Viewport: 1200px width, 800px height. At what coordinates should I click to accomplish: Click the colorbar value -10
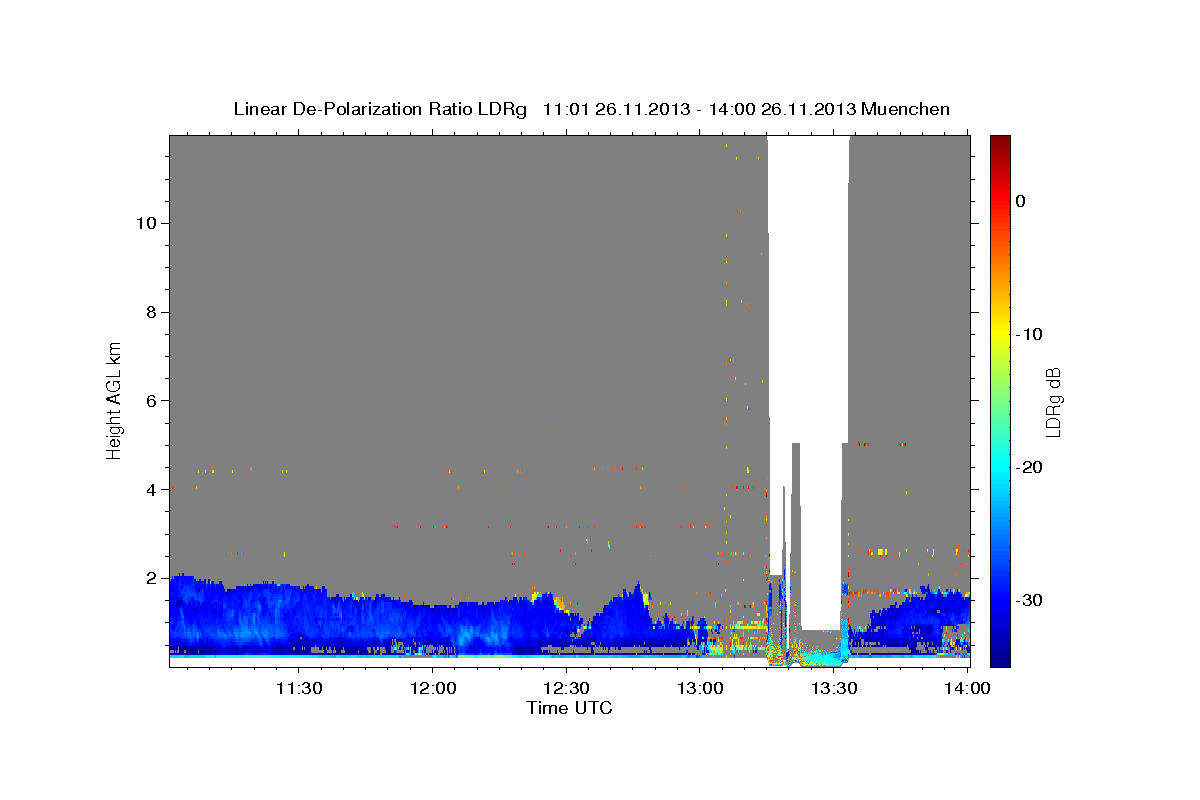coord(1028,334)
